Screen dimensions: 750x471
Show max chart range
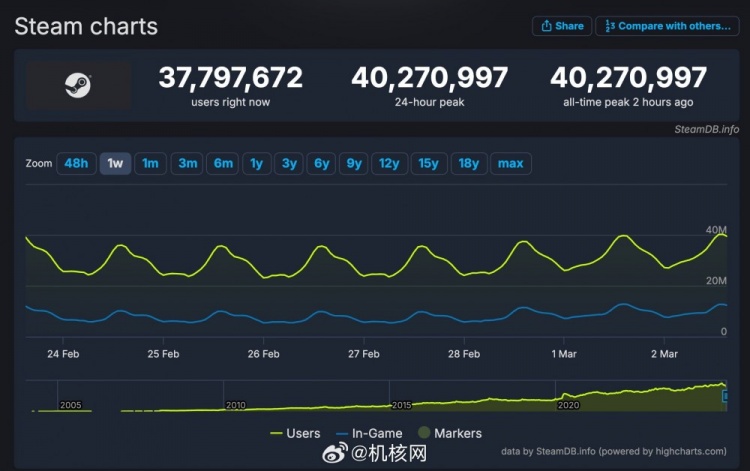pyautogui.click(x=511, y=164)
